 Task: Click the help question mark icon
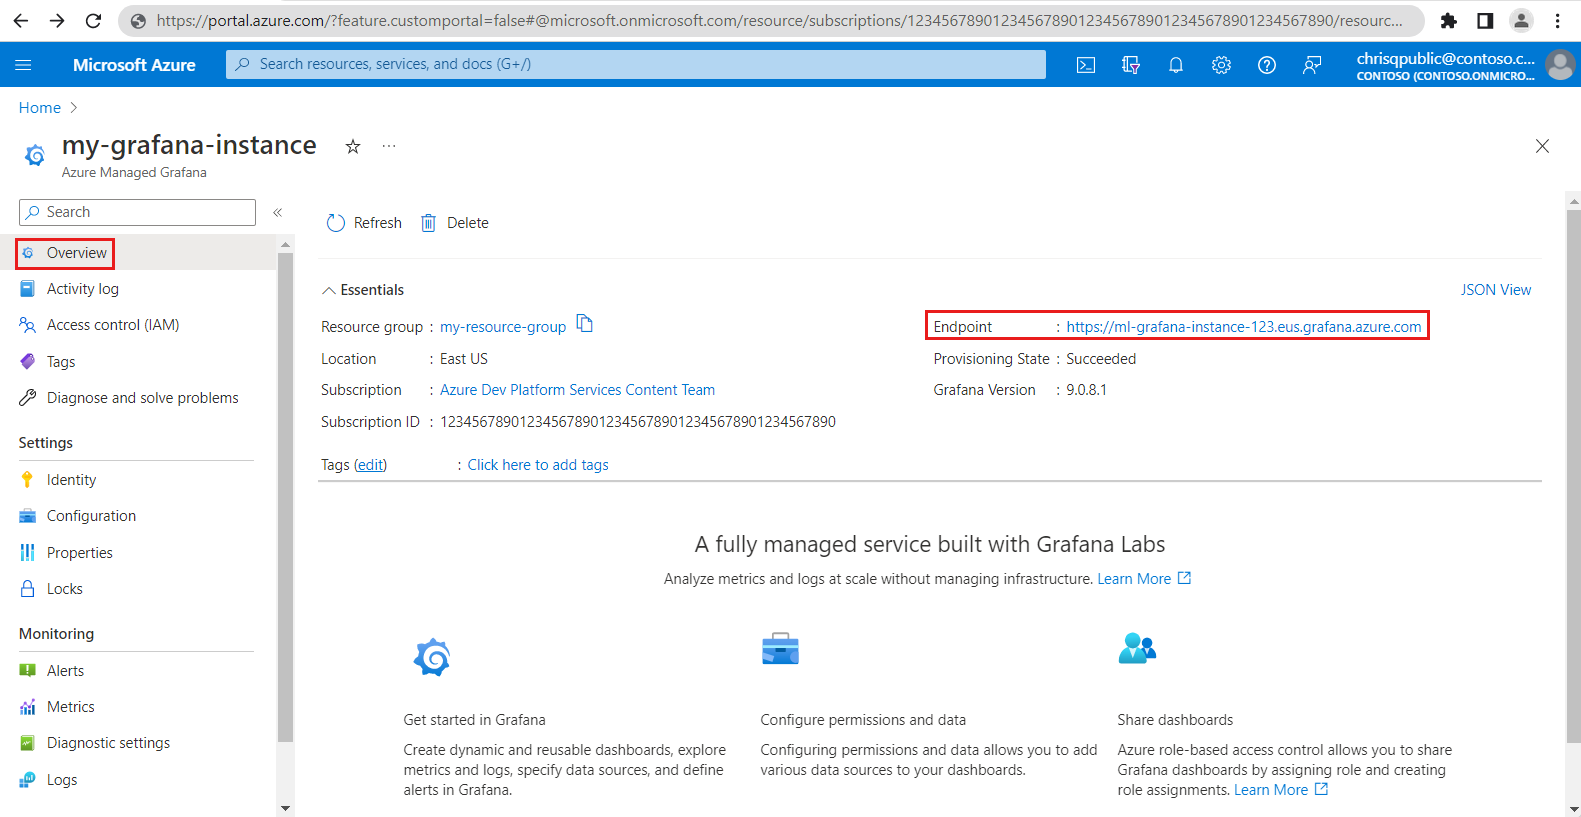coord(1267,65)
